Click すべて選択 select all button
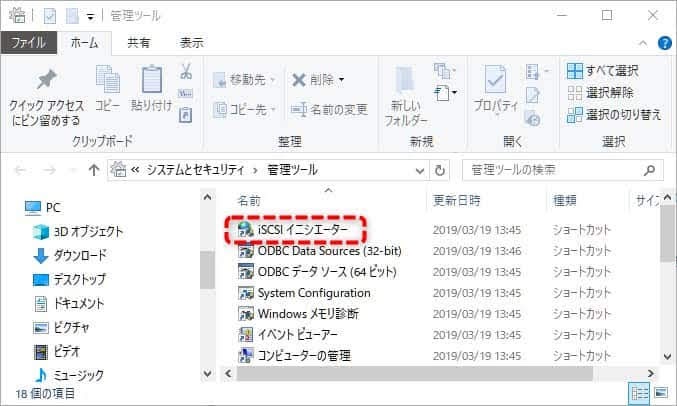Screen dimensions: 677x406 606,71
